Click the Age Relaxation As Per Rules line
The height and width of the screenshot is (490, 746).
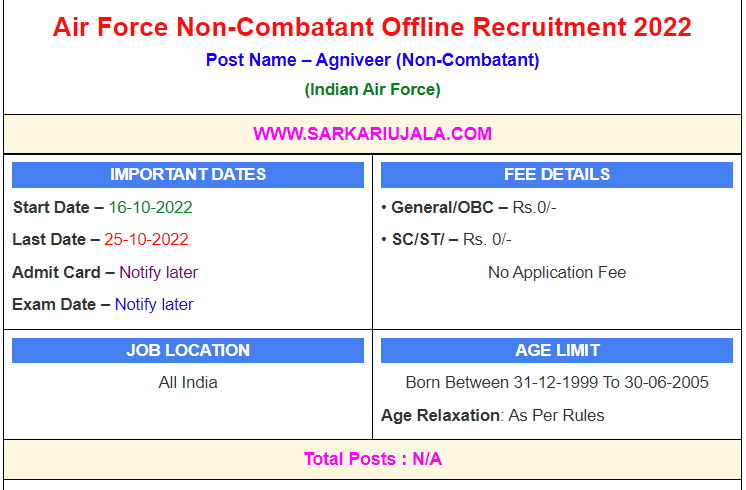point(492,415)
